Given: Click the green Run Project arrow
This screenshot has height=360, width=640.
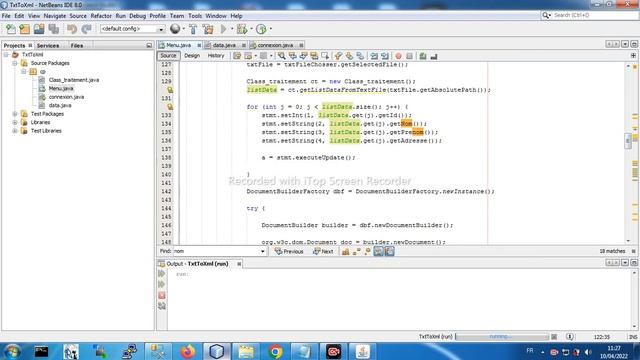Looking at the screenshot, I should tap(224, 29).
